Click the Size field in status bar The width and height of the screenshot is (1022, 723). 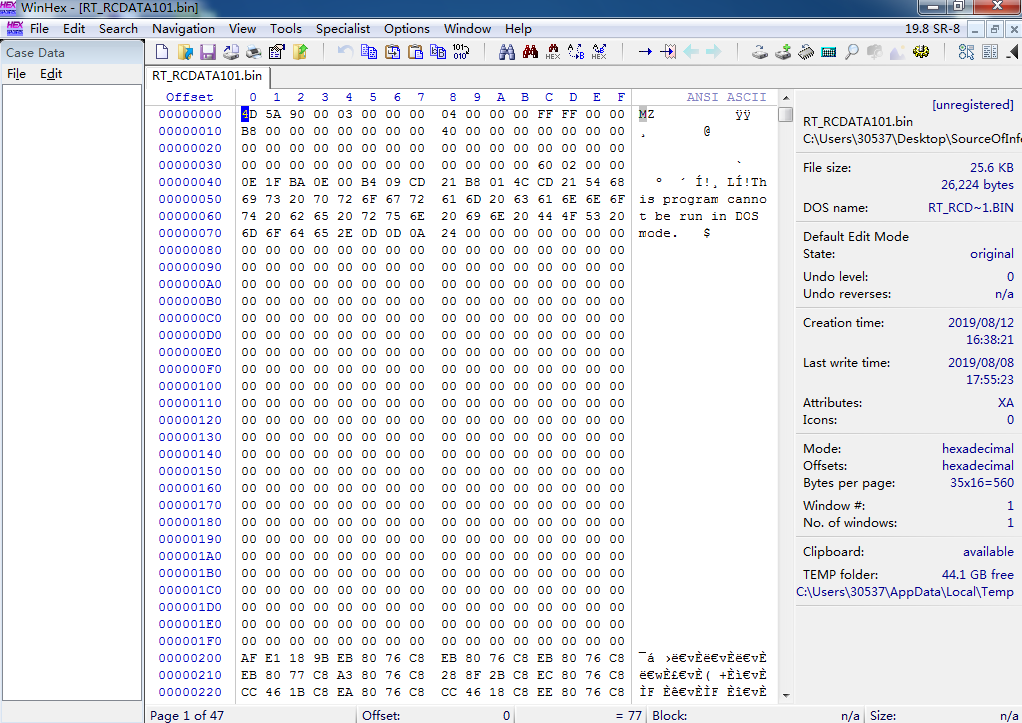[943, 715]
